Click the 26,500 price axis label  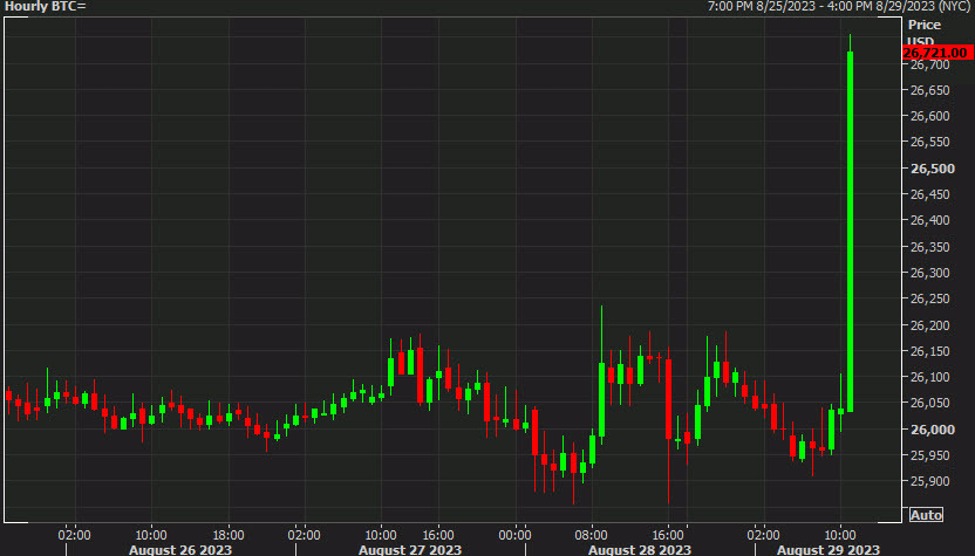[x=932, y=169]
